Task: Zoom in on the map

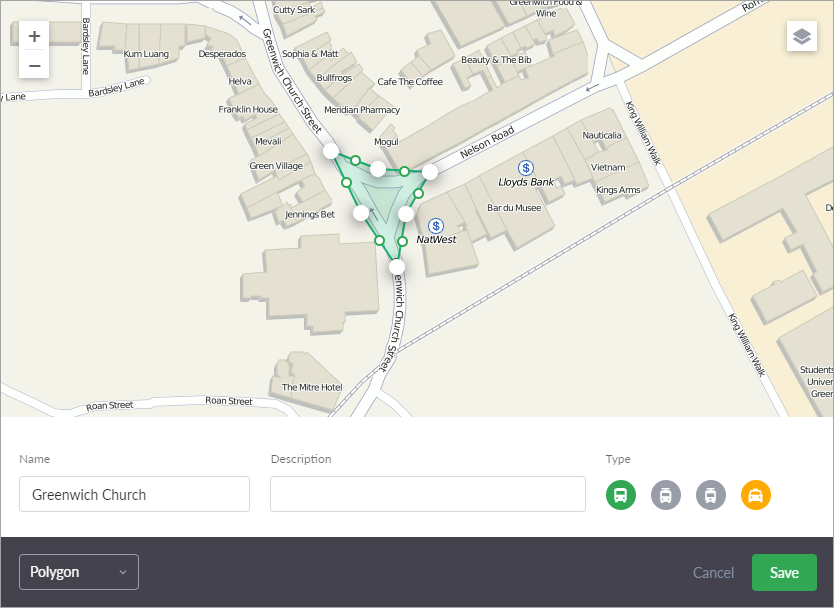Action: pos(34,36)
